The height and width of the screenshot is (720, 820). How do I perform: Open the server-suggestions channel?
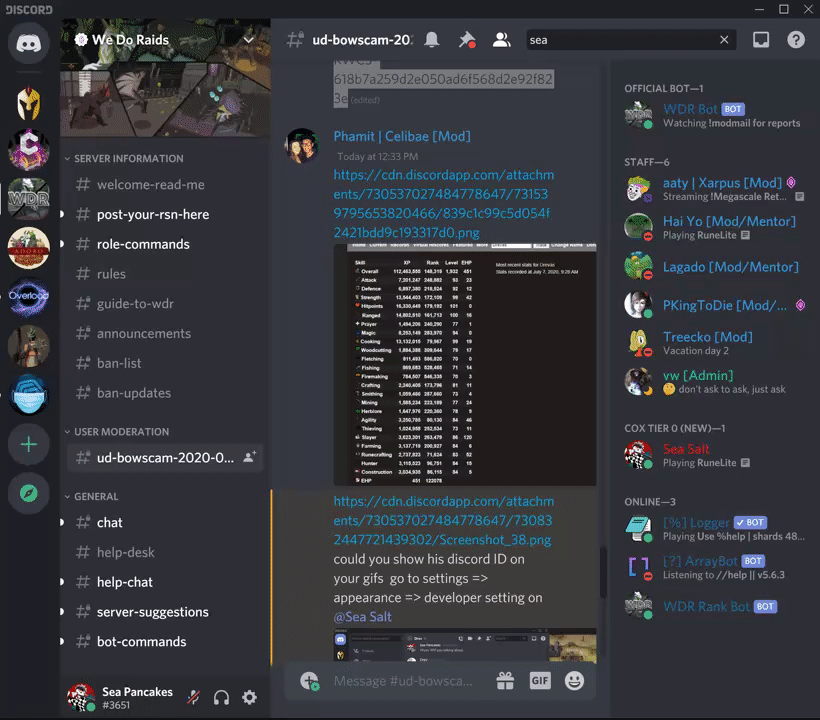pyautogui.click(x=165, y=612)
